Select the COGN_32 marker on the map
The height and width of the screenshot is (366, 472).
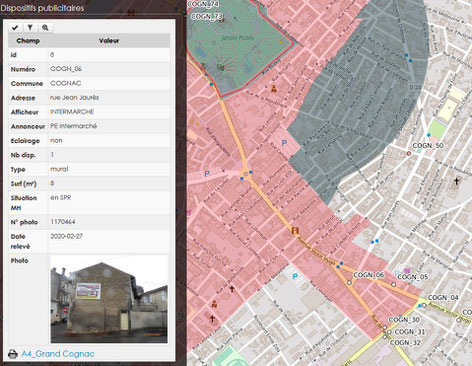coord(385,337)
